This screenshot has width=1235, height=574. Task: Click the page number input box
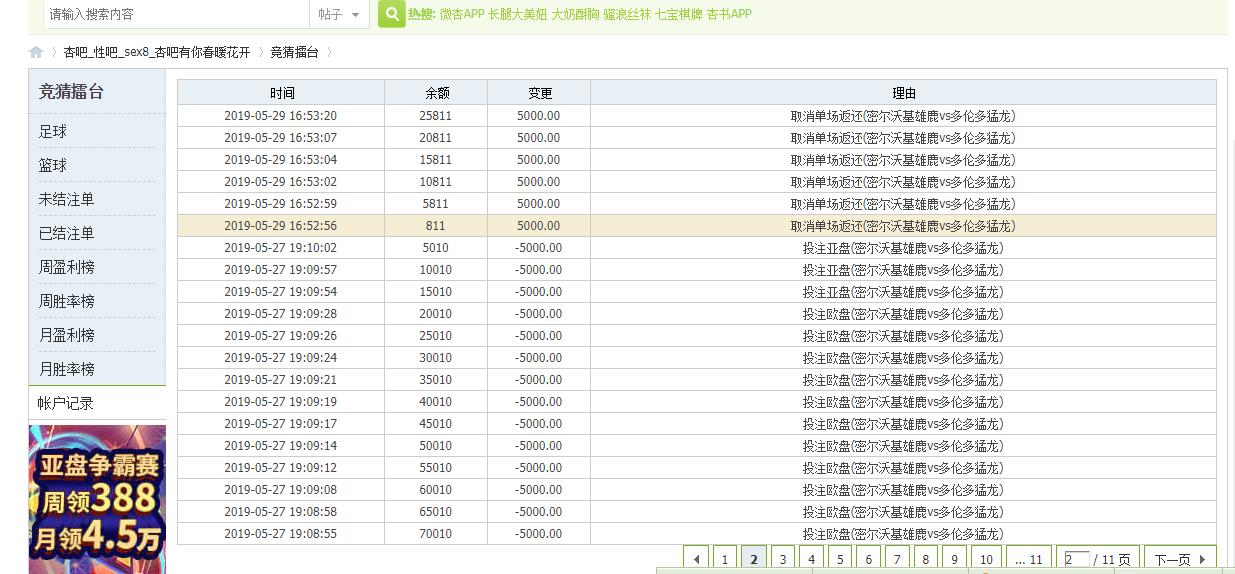coord(1077,559)
